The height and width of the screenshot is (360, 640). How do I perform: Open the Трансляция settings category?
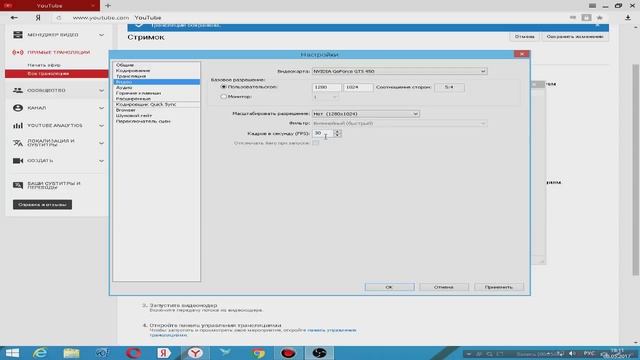[x=131, y=76]
